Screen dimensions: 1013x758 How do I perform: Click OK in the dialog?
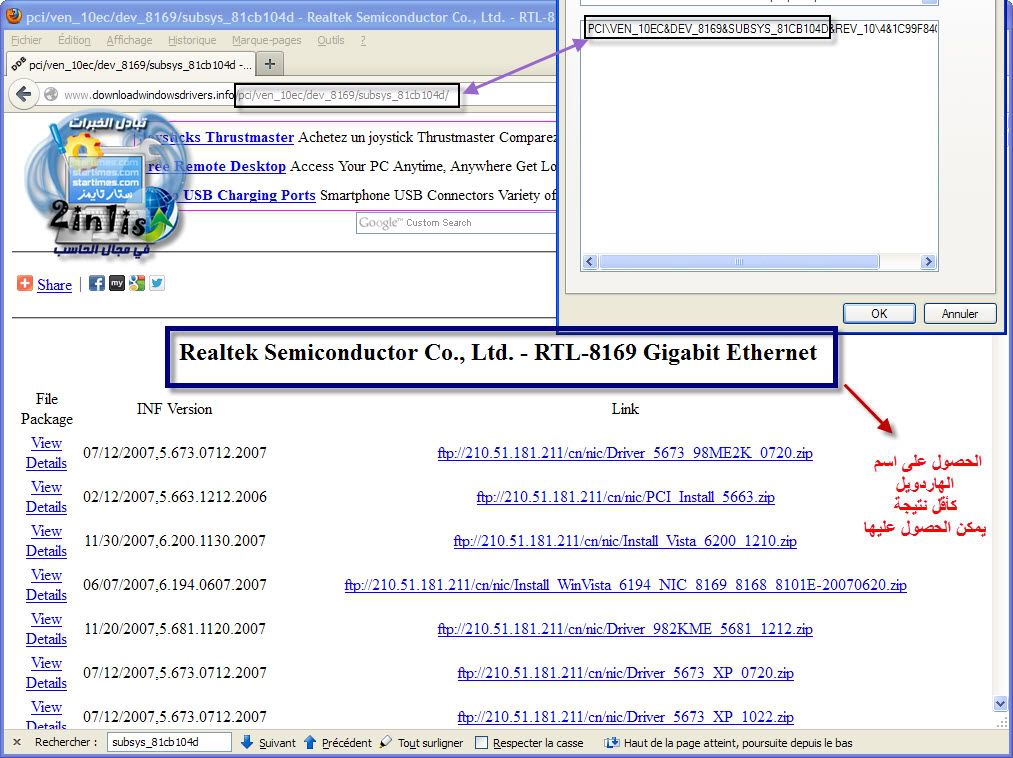tap(879, 313)
